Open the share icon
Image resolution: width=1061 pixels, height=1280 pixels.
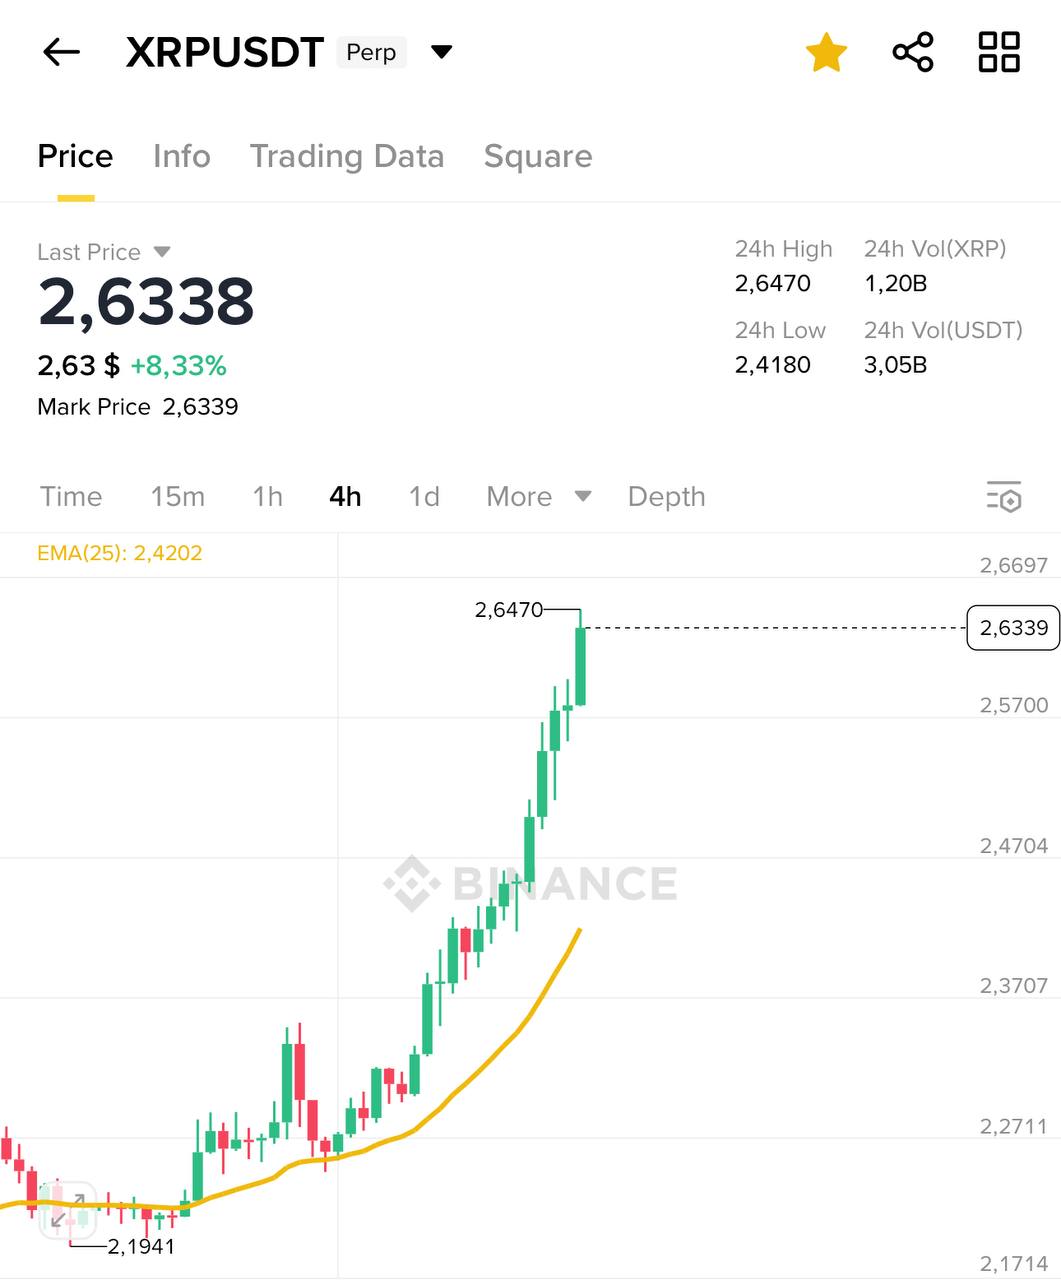[912, 52]
